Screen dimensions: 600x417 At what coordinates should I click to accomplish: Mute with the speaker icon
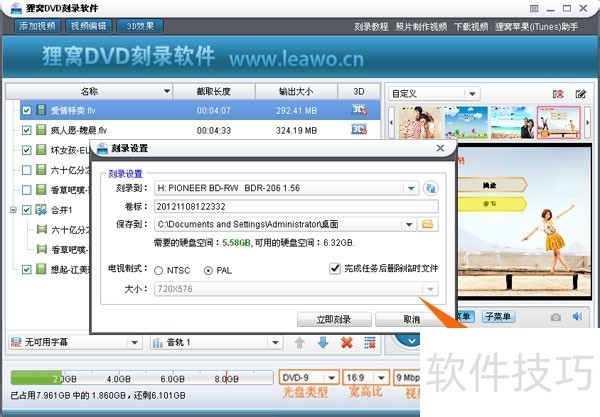(577, 316)
